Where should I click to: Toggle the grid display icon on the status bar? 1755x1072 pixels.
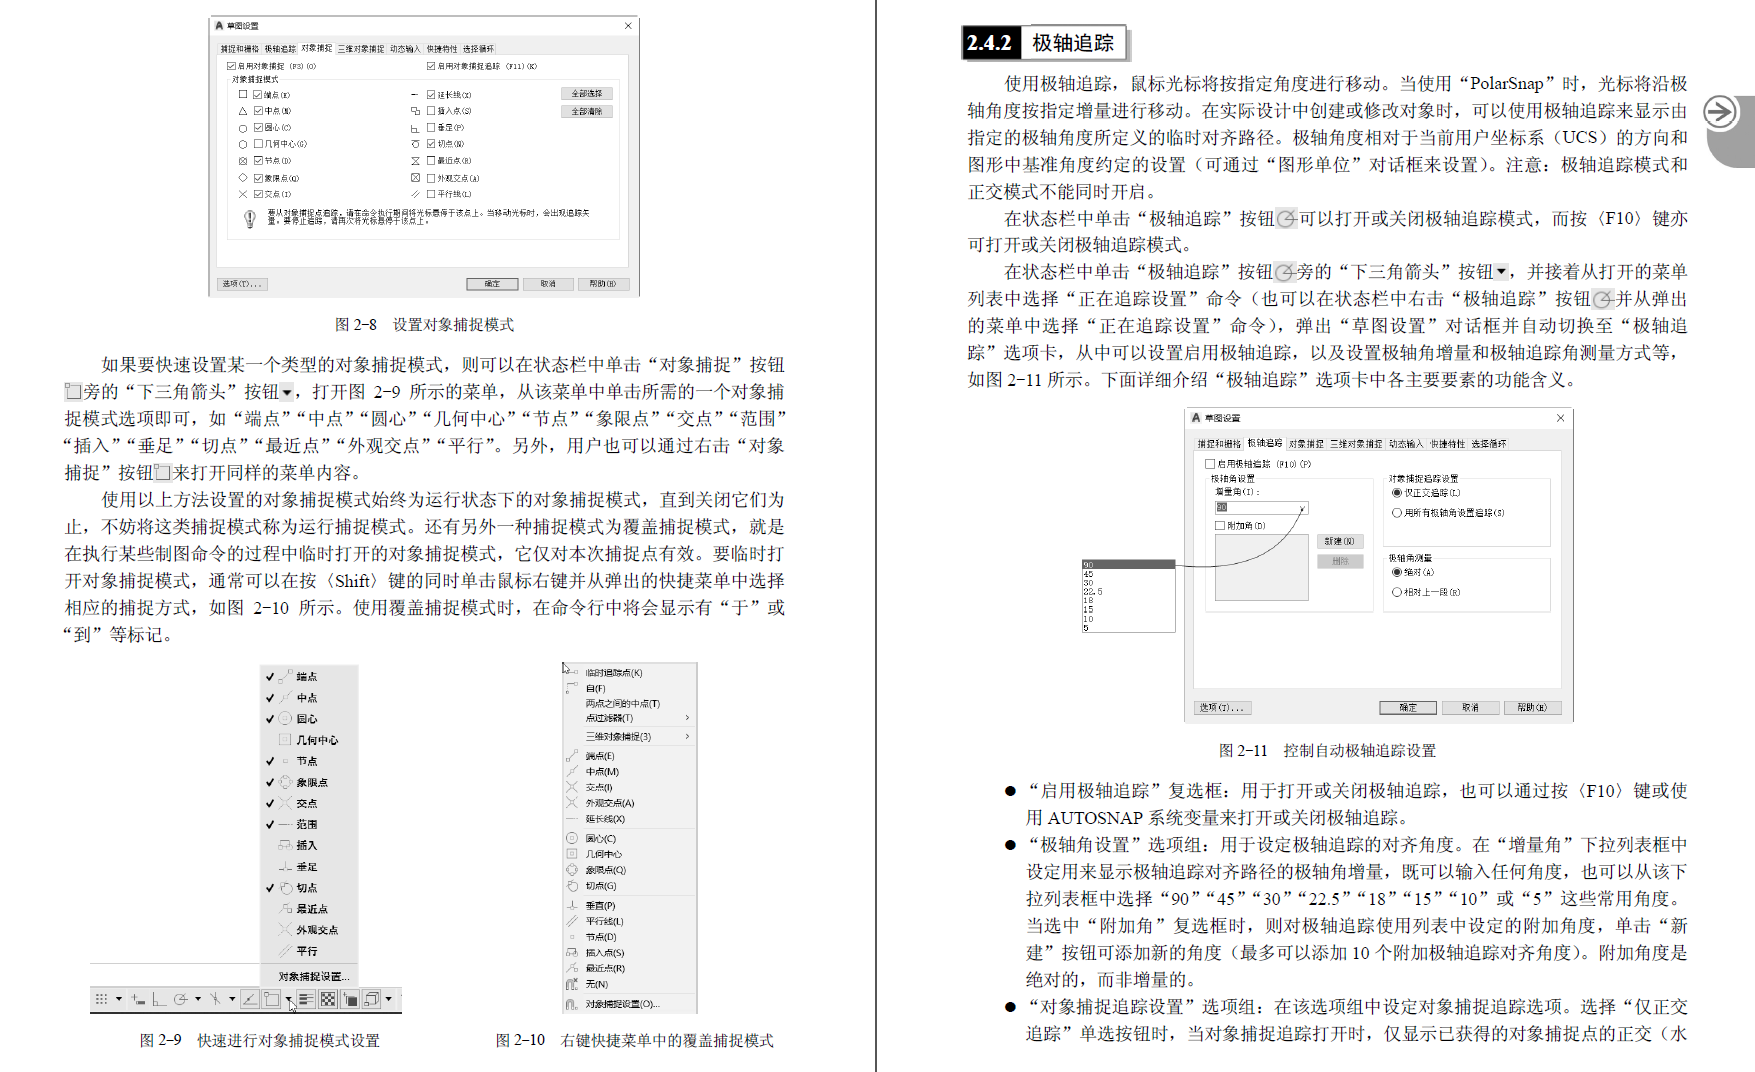[101, 998]
